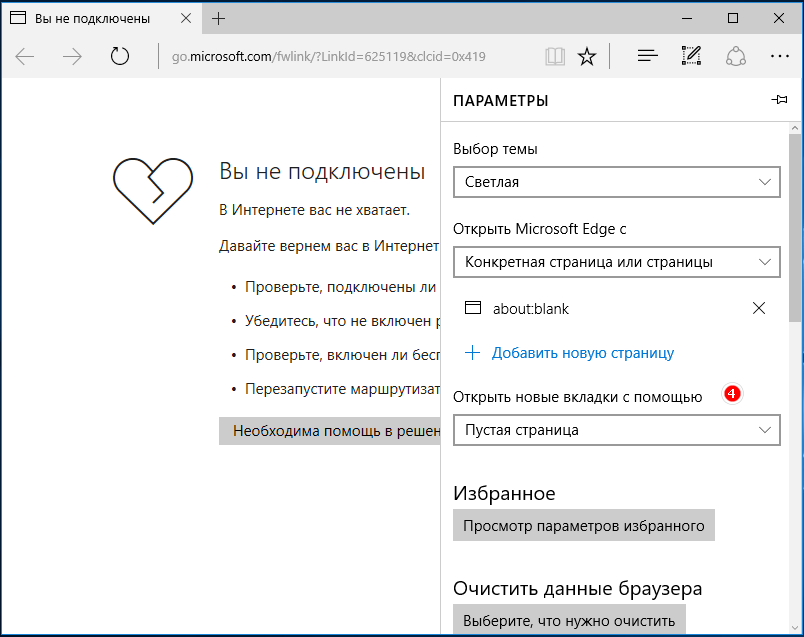
Task: Expand the 'Выбор темы' theme dropdown
Action: coord(616,182)
